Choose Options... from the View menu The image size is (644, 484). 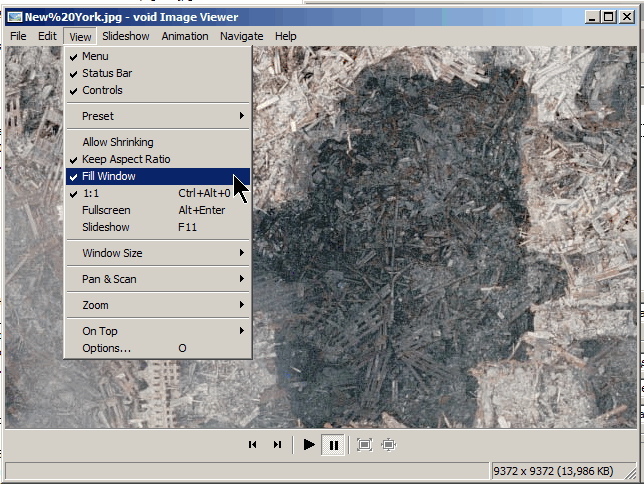pos(106,348)
